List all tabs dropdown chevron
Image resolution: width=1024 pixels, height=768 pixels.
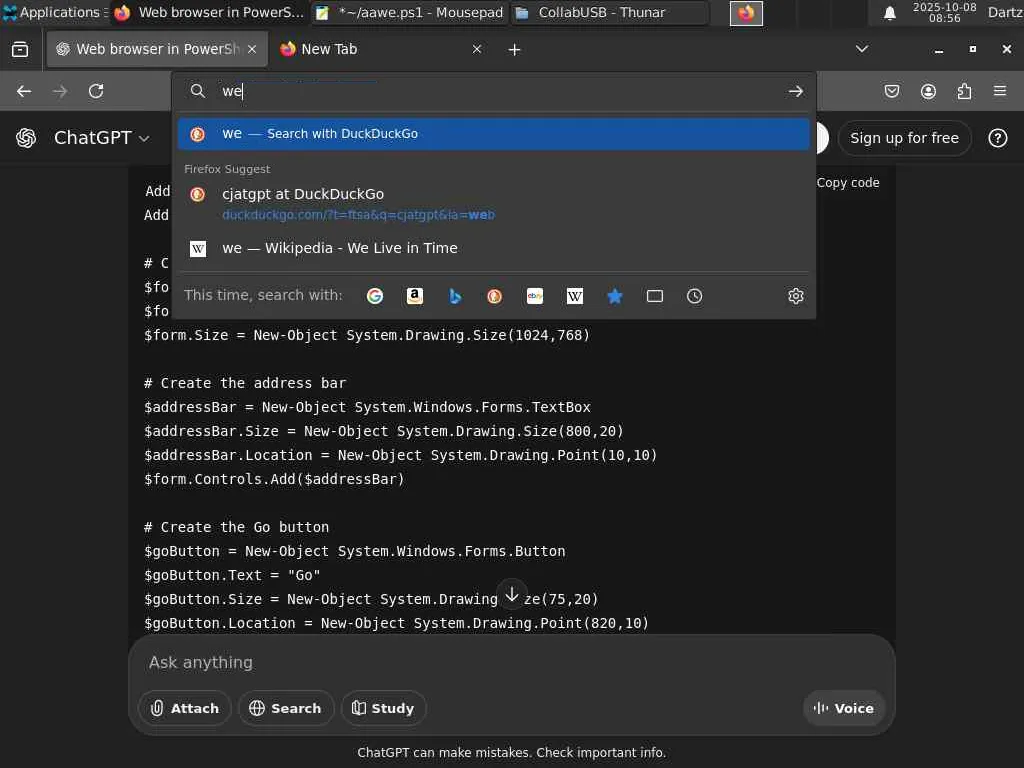coord(861,49)
